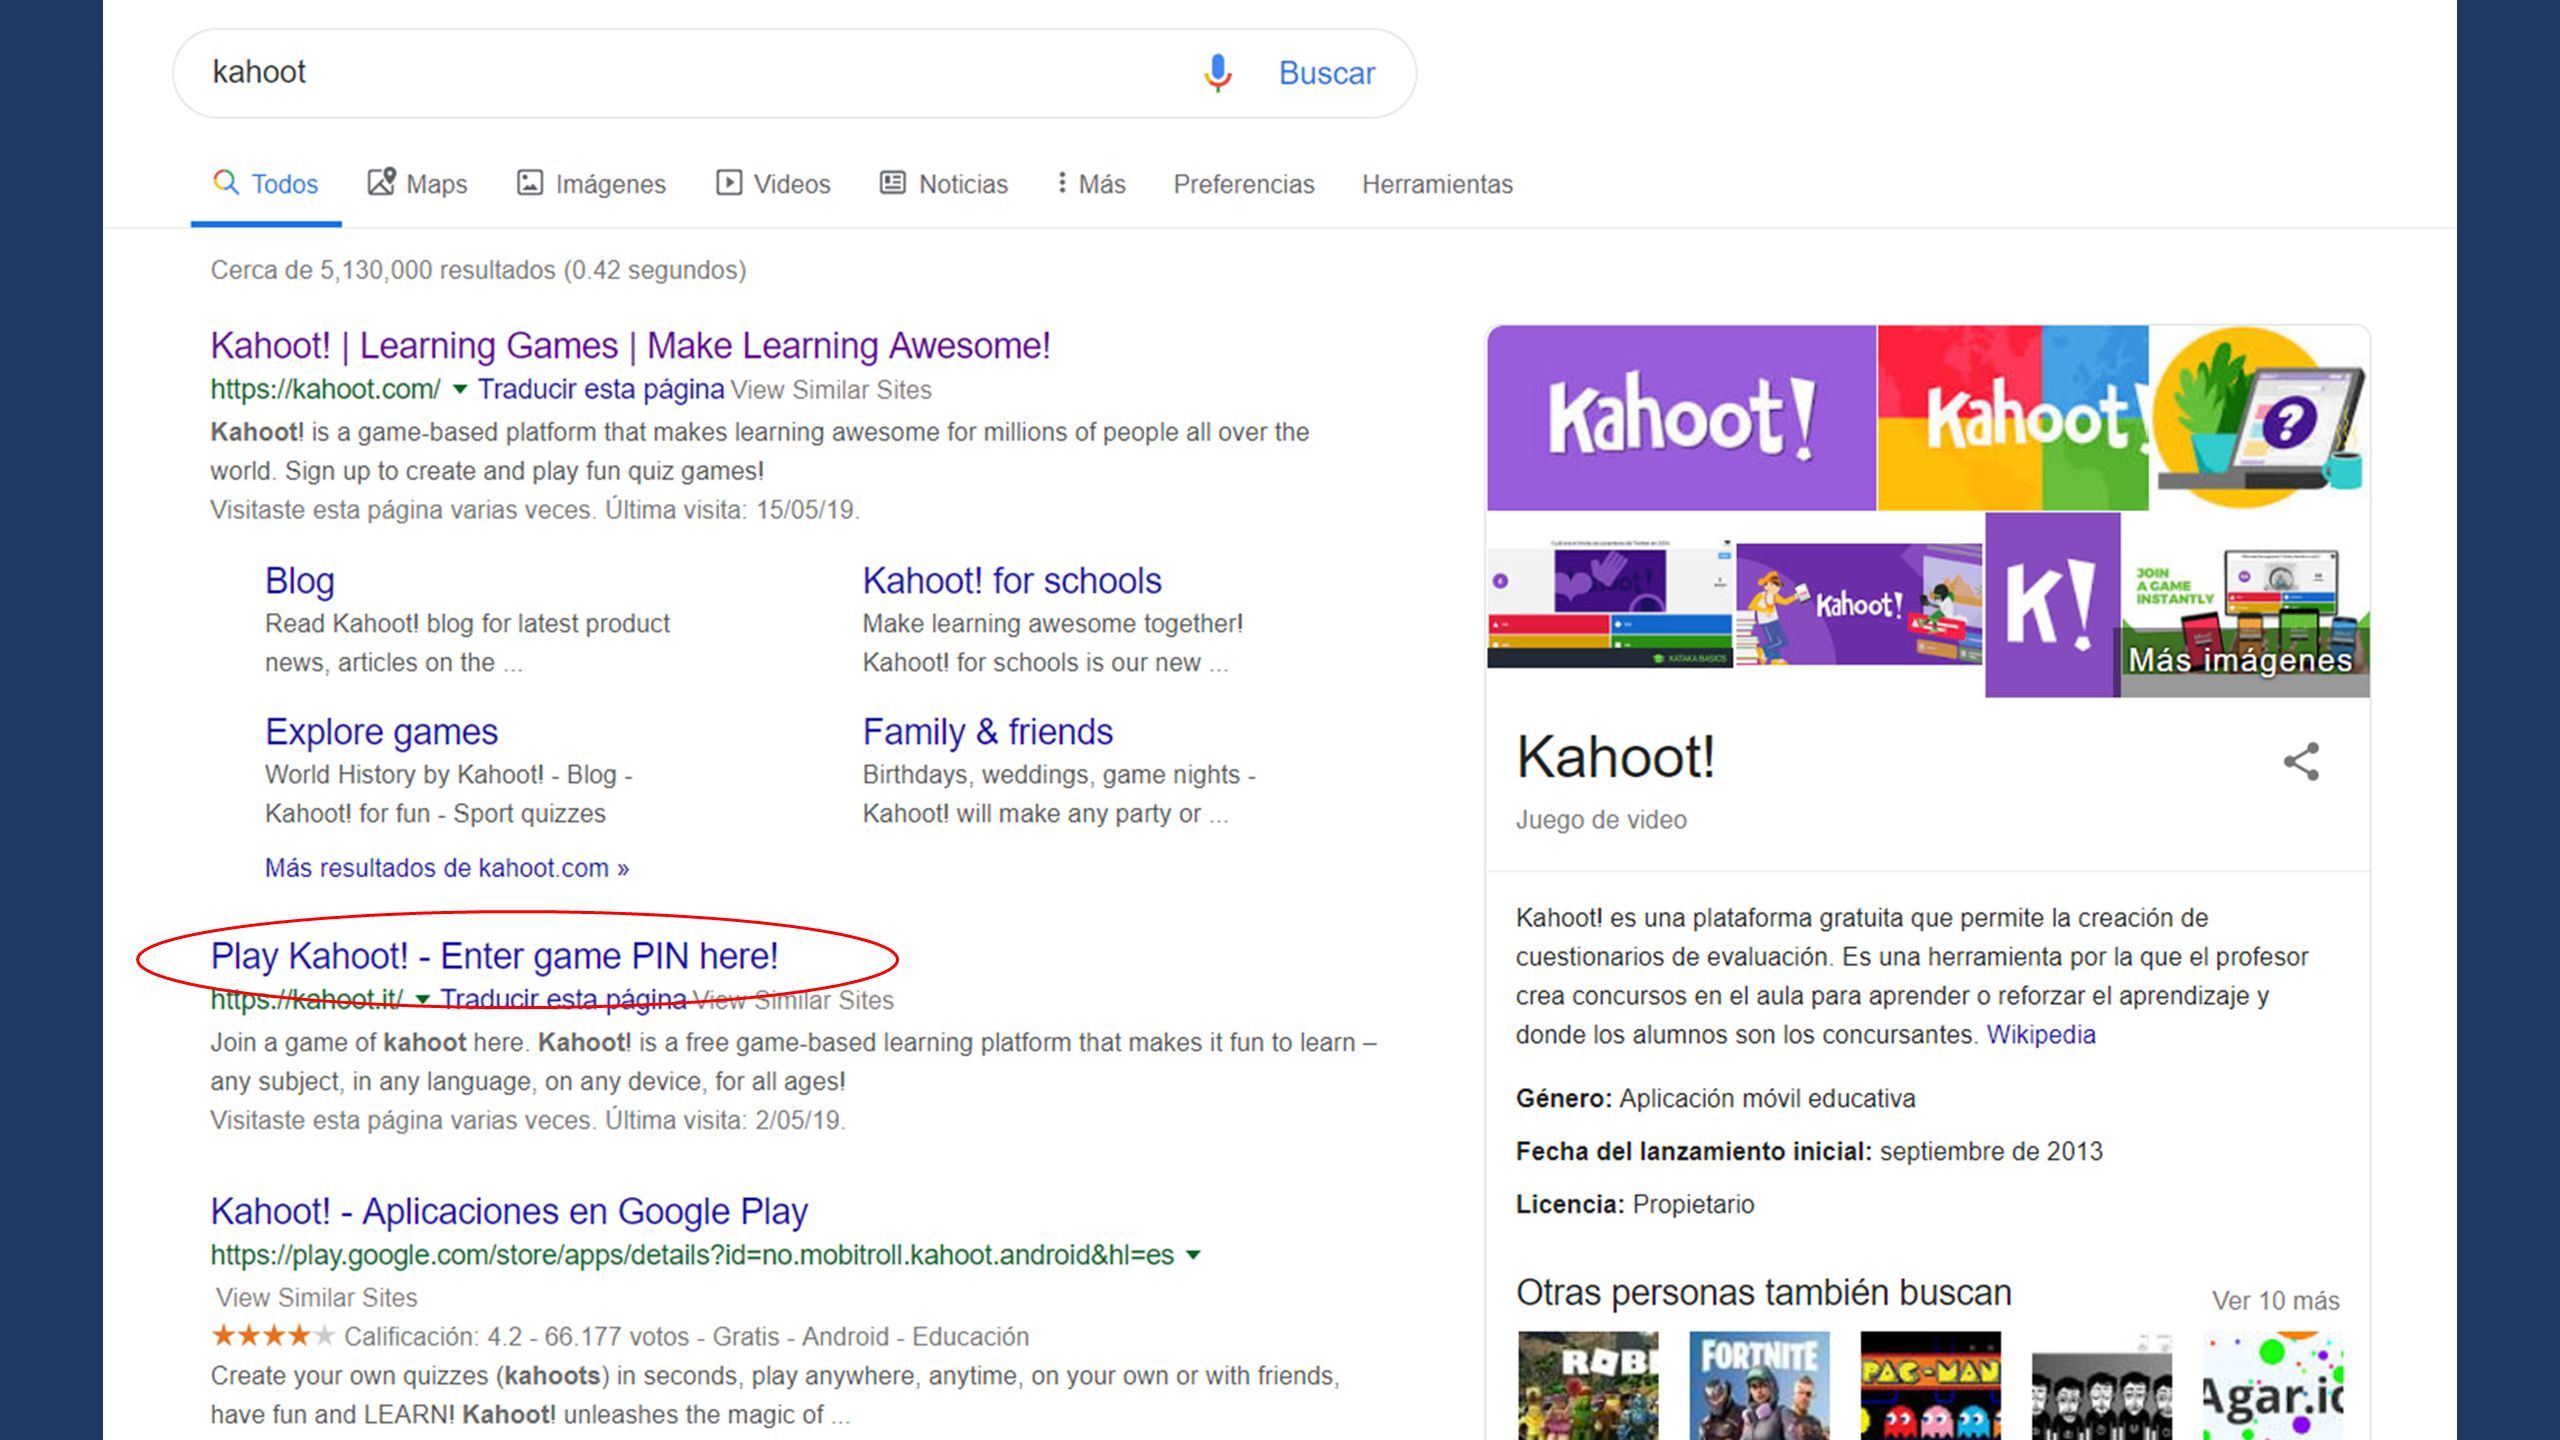Open the Kahoot quiz screen thumbnail
Image resolution: width=2560 pixels, height=1440 pixels.
pyautogui.click(x=1609, y=604)
